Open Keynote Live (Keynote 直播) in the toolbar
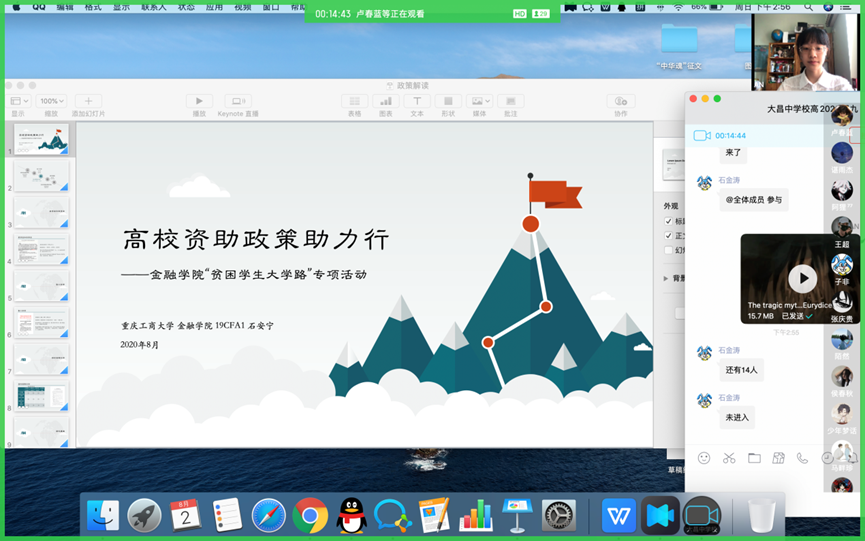Screen dimensions: 865x541 tap(238, 101)
